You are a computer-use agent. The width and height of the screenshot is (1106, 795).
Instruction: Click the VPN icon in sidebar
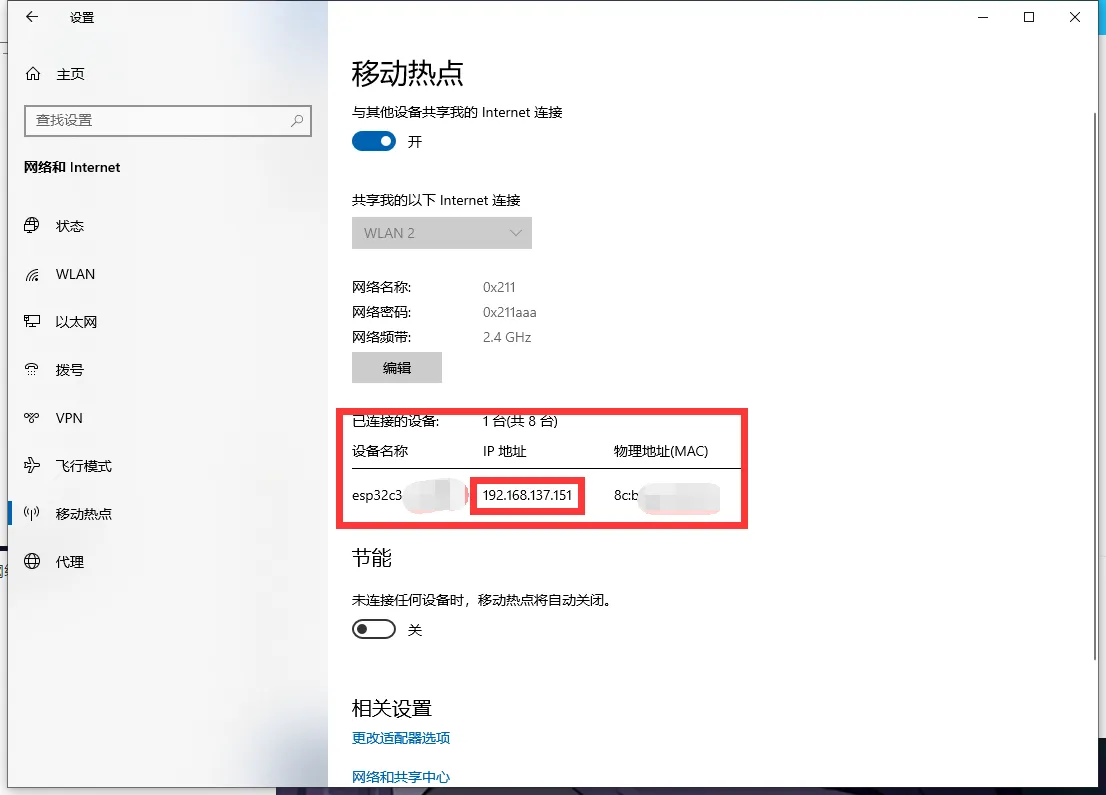click(33, 418)
